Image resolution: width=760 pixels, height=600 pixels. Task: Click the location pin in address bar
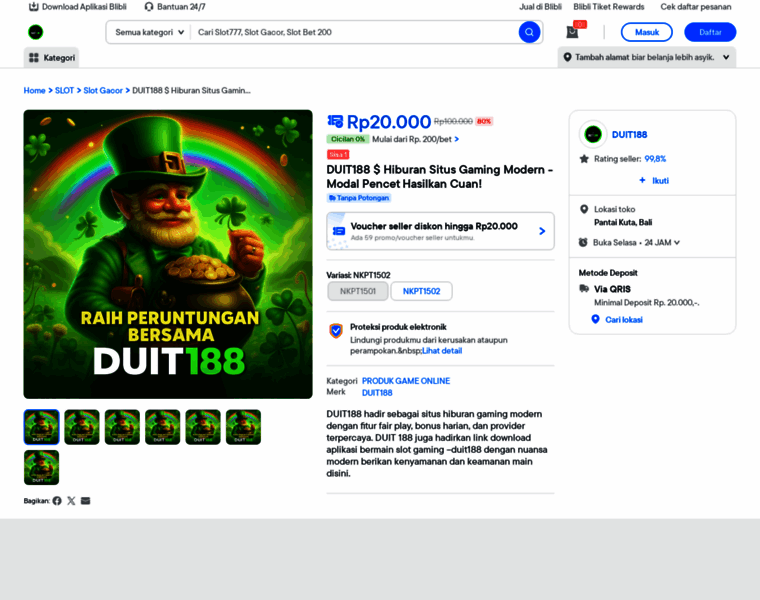(567, 57)
